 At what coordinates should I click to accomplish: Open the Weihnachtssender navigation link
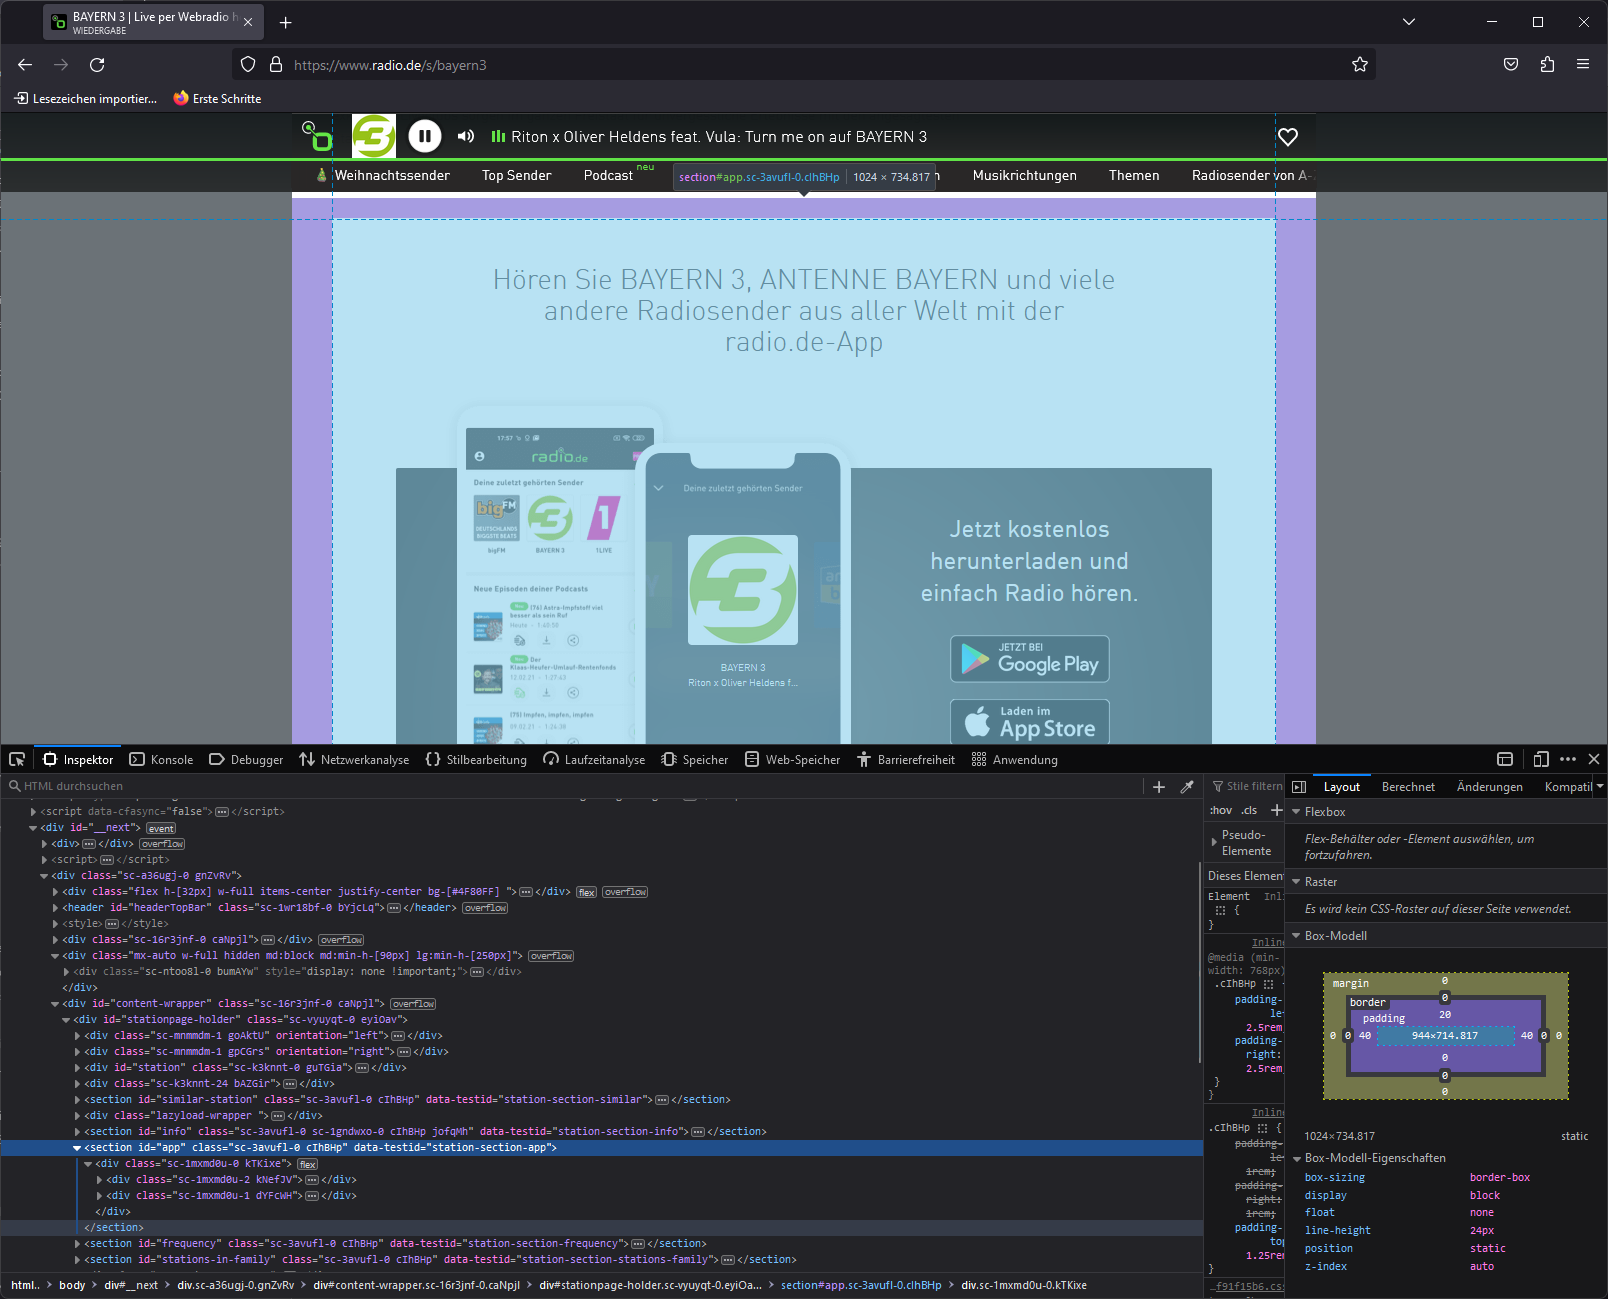pos(392,175)
